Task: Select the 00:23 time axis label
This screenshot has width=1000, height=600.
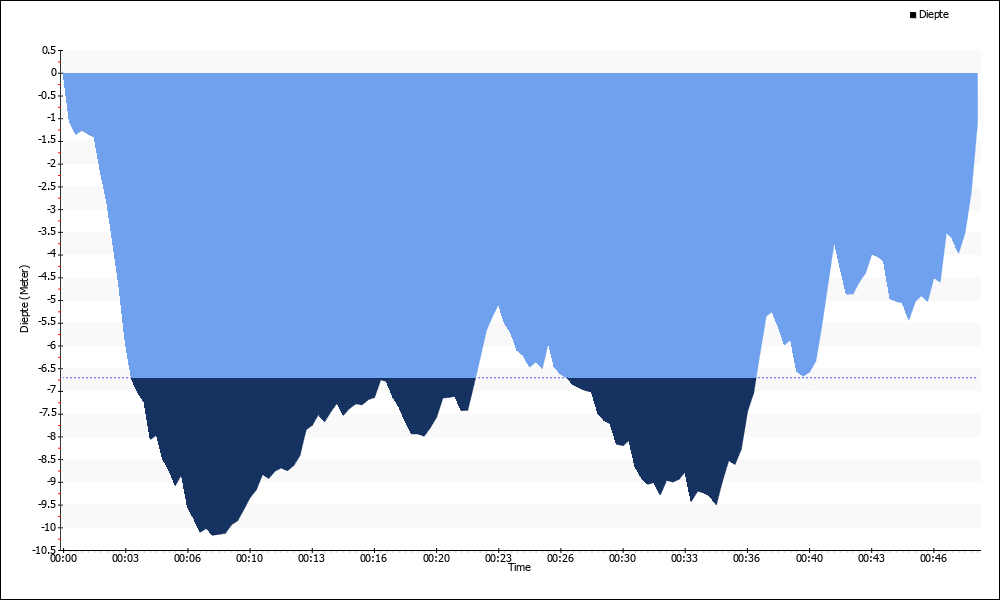Action: point(498,559)
